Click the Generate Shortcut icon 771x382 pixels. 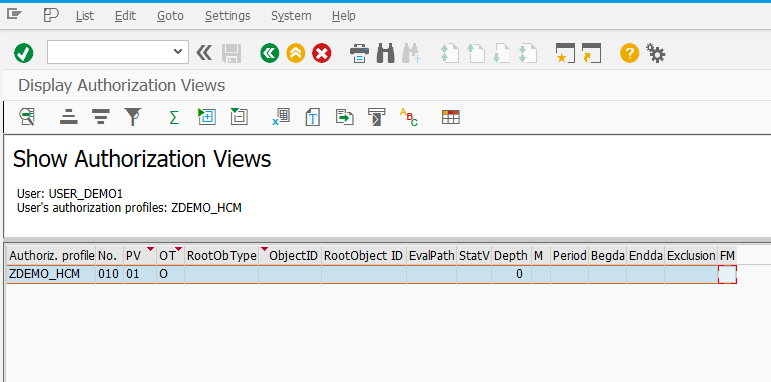[591, 53]
